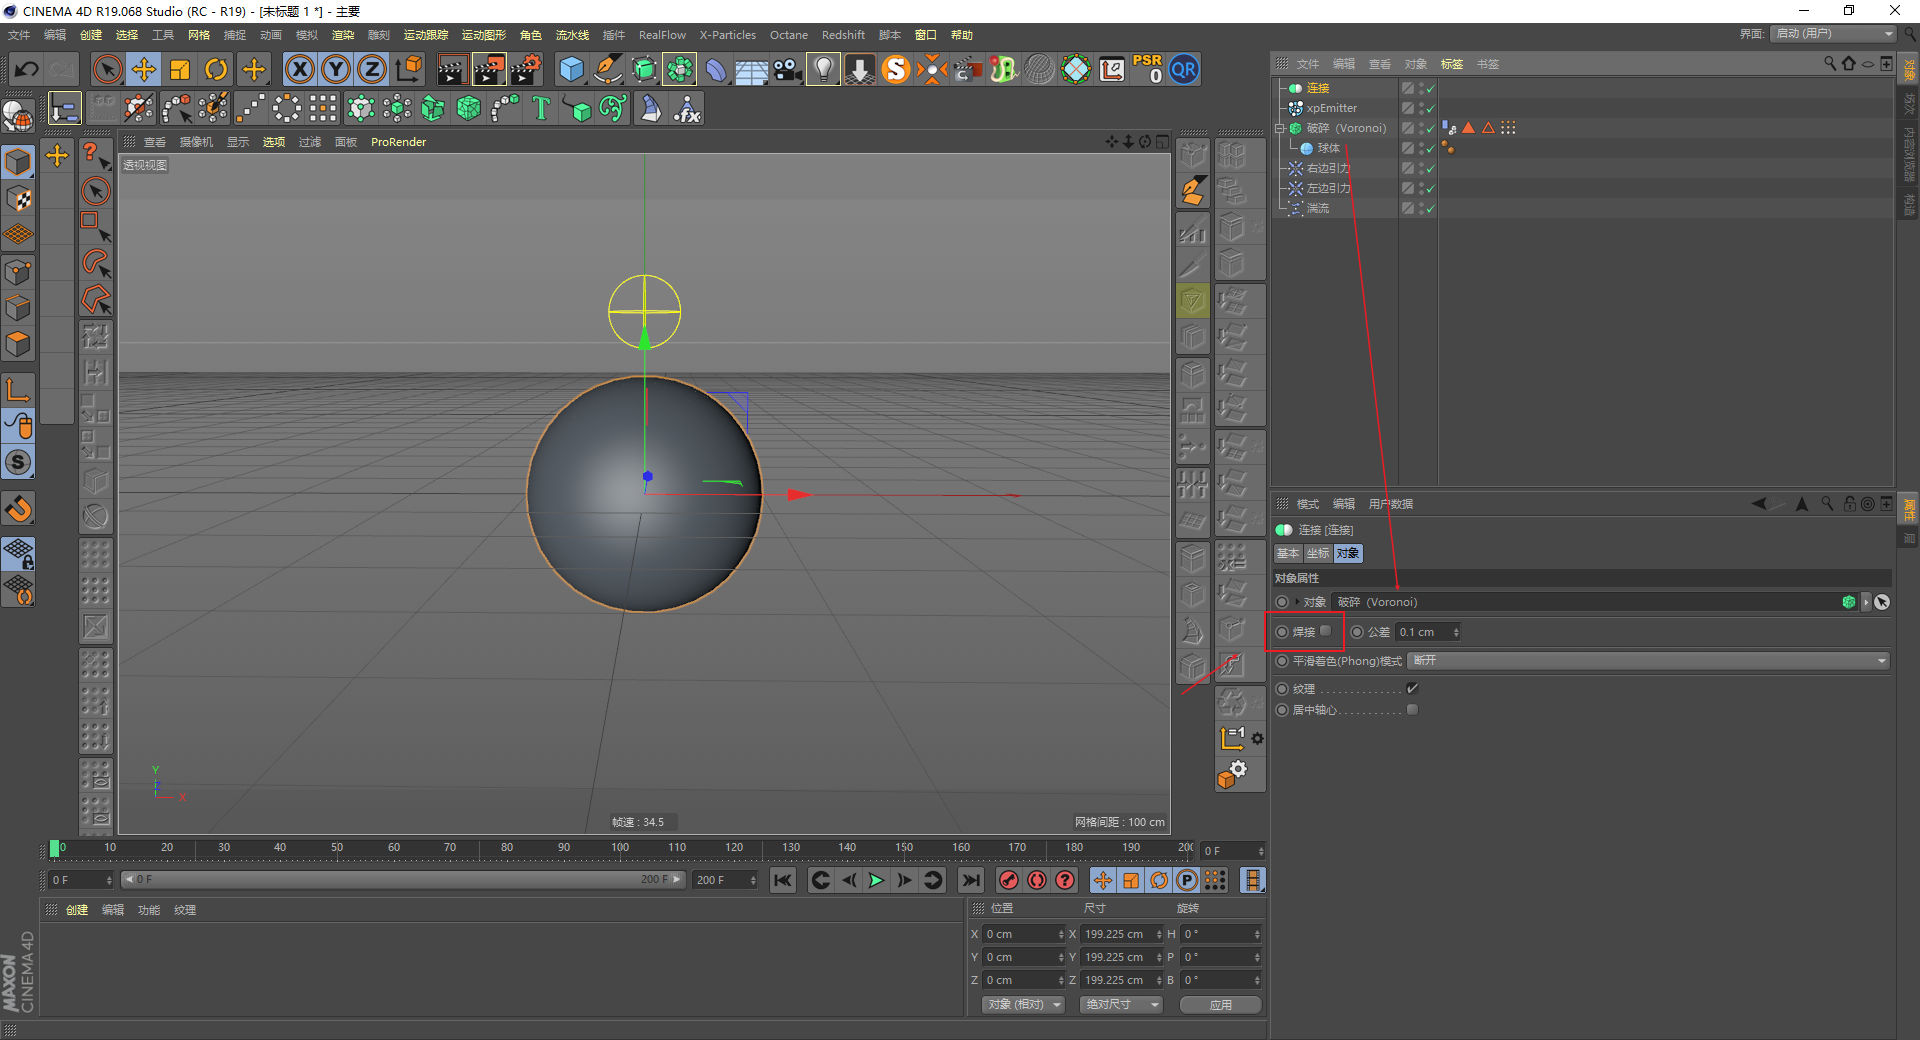Toggle 球体 enable checkmark
Screen dimensions: 1920x1040
tap(1430, 149)
